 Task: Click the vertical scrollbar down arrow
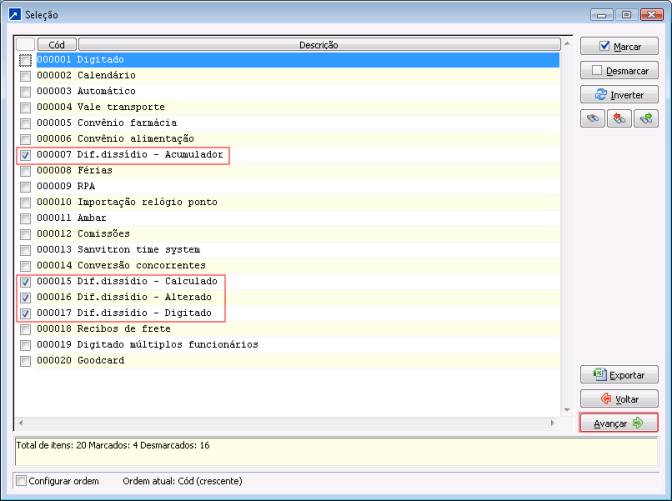[x=567, y=410]
